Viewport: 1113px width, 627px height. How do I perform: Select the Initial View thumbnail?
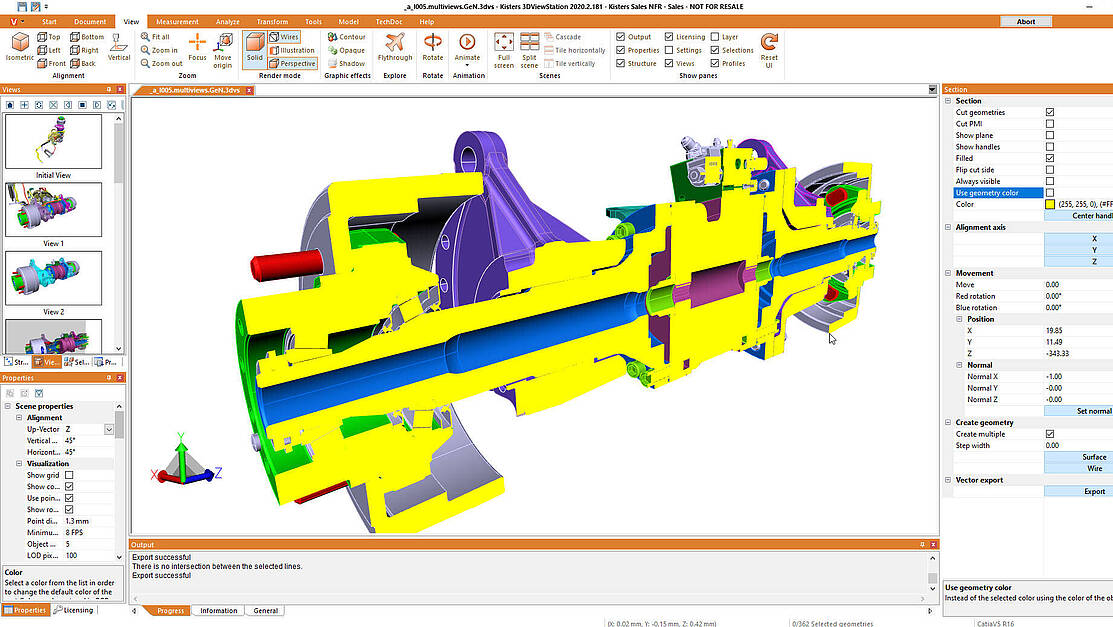(53, 141)
